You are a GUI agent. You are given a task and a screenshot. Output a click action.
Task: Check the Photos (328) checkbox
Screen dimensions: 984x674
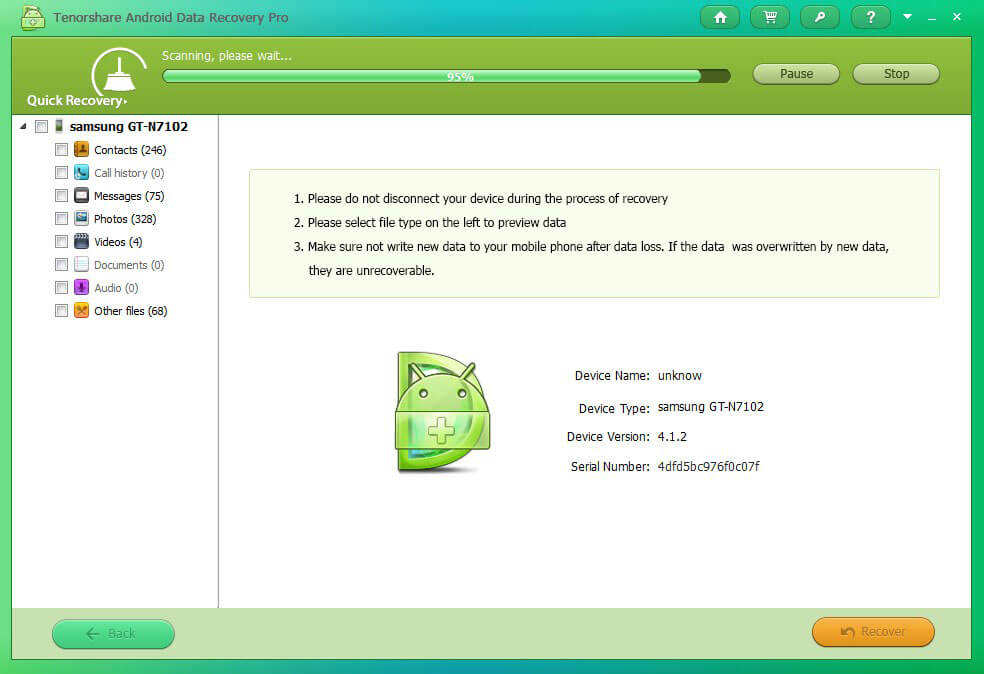(62, 218)
